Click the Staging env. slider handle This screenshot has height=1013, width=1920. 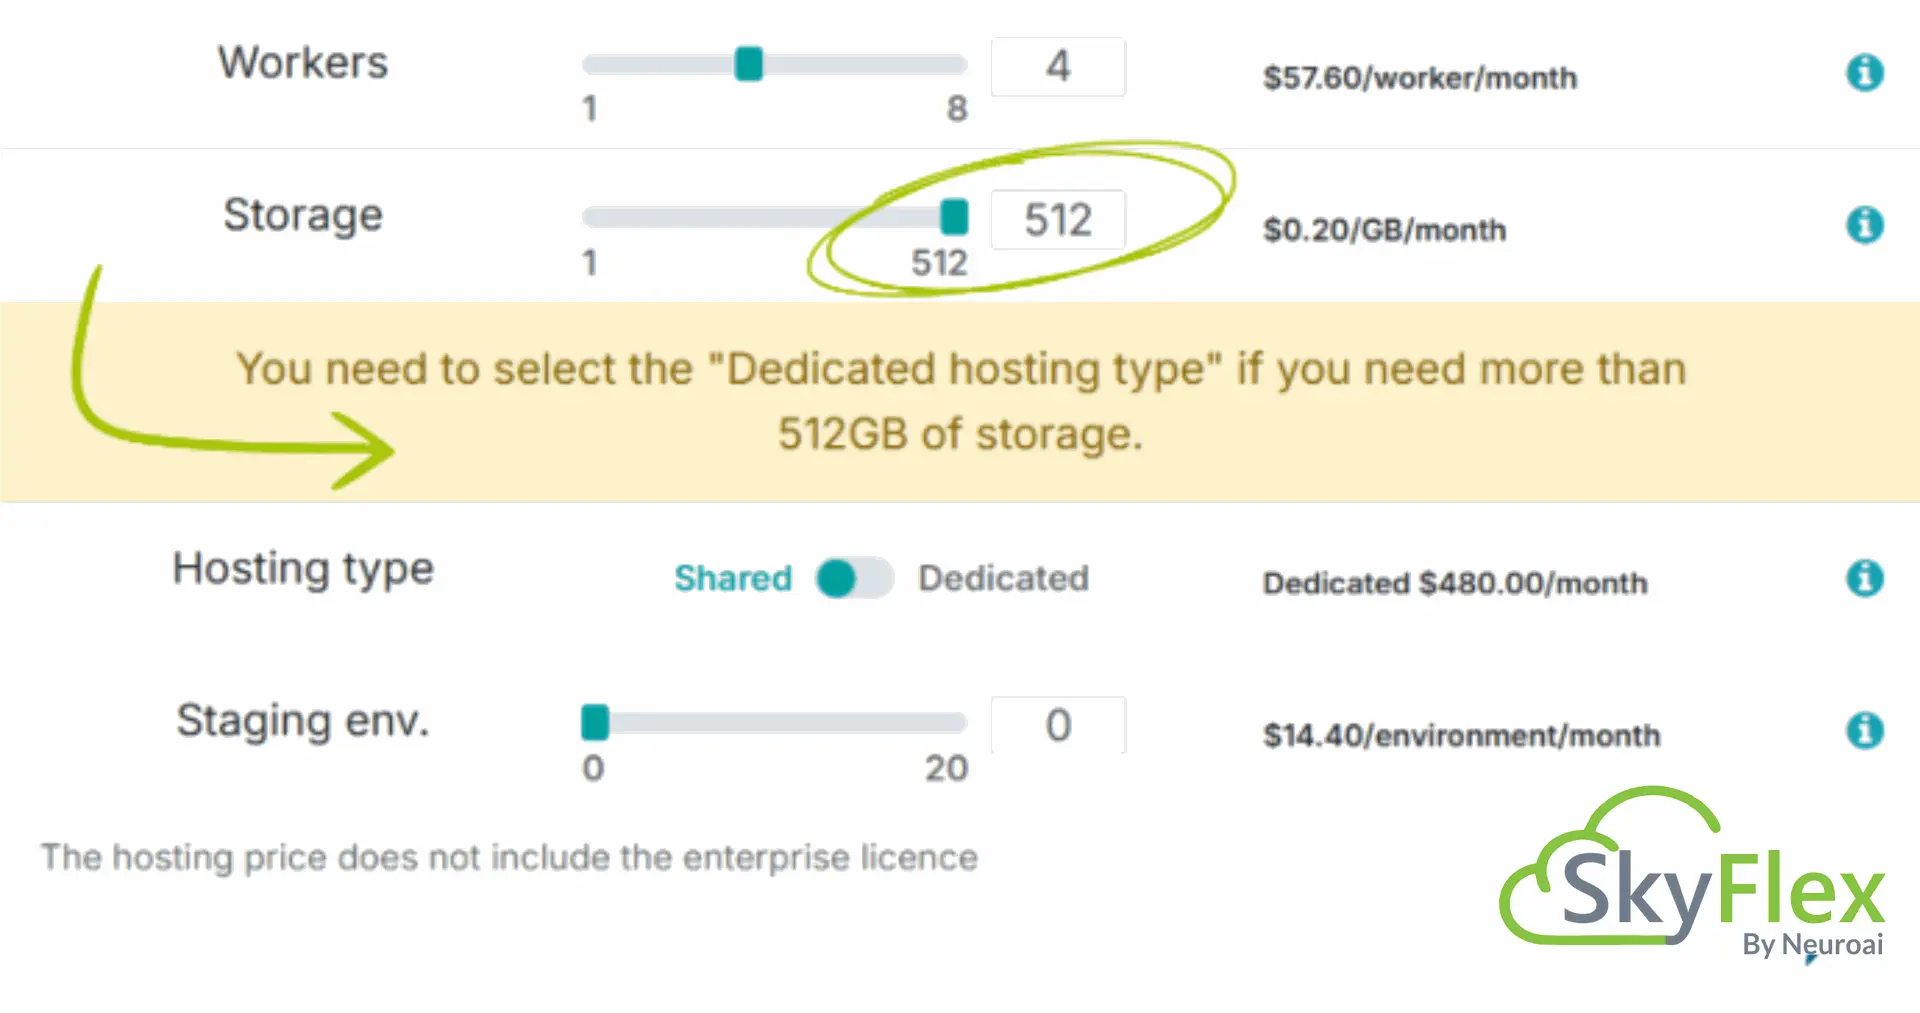tap(595, 722)
